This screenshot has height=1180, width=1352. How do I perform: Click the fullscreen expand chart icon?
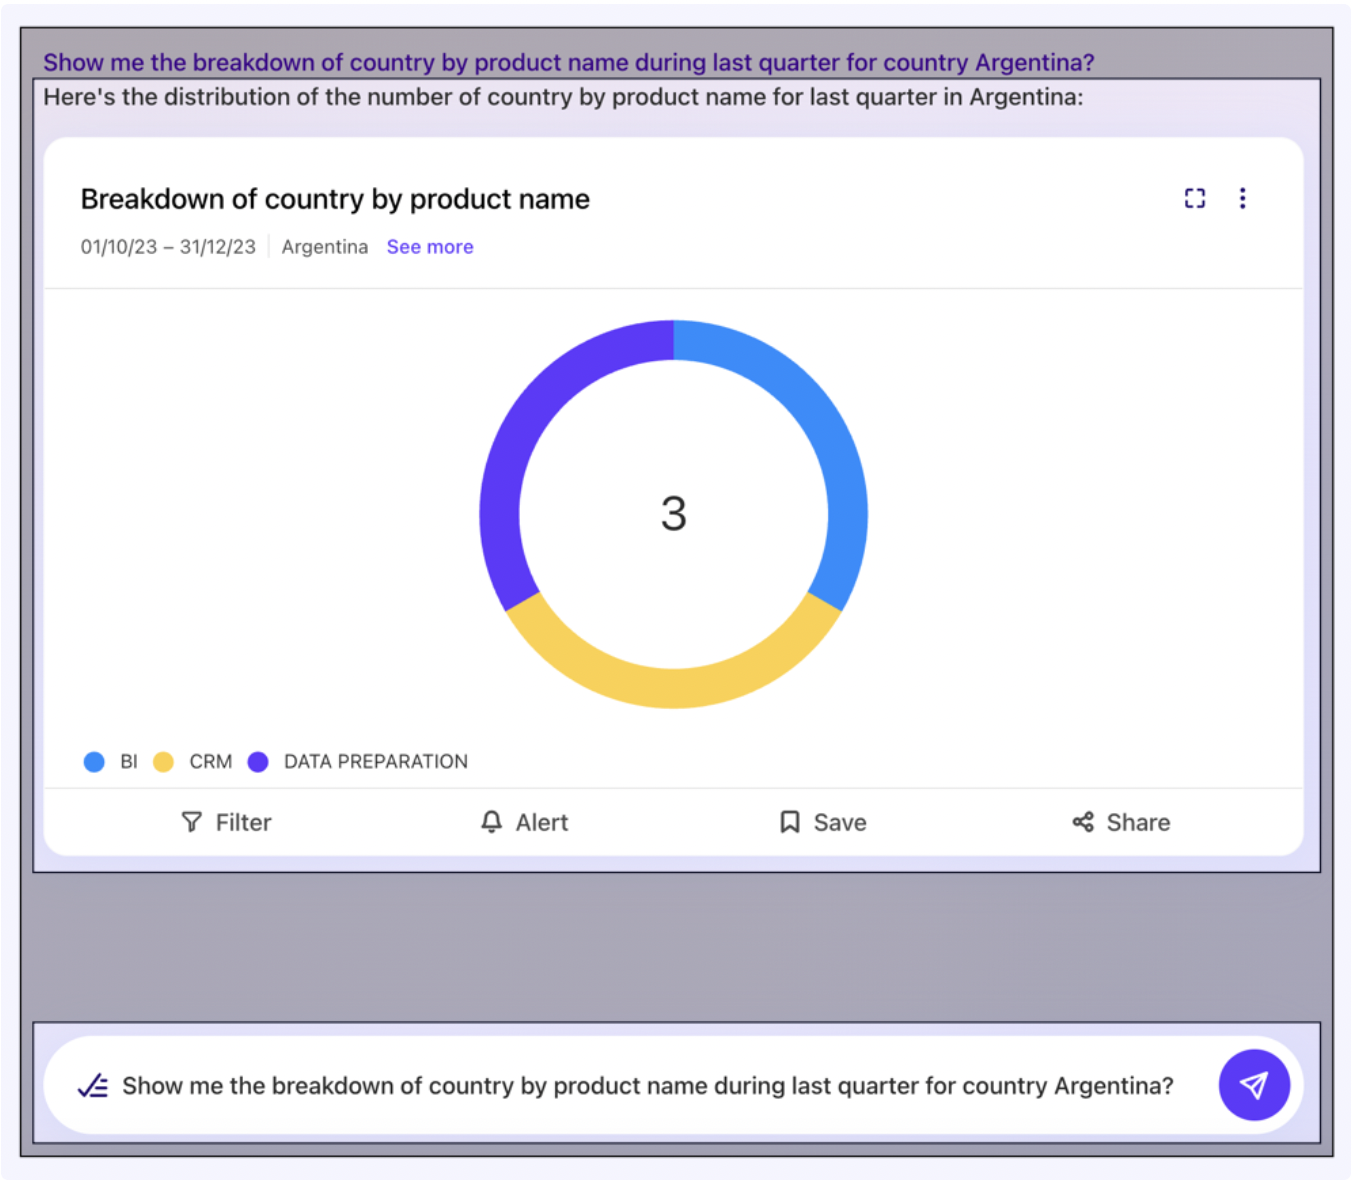coord(1195,198)
